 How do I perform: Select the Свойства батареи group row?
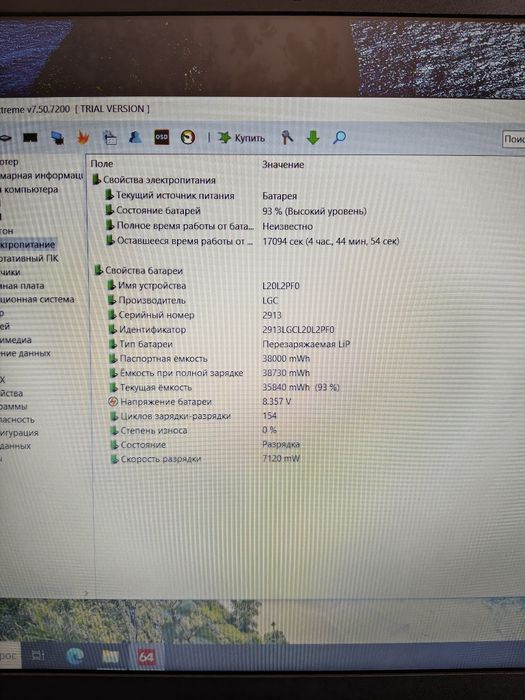pos(139,271)
